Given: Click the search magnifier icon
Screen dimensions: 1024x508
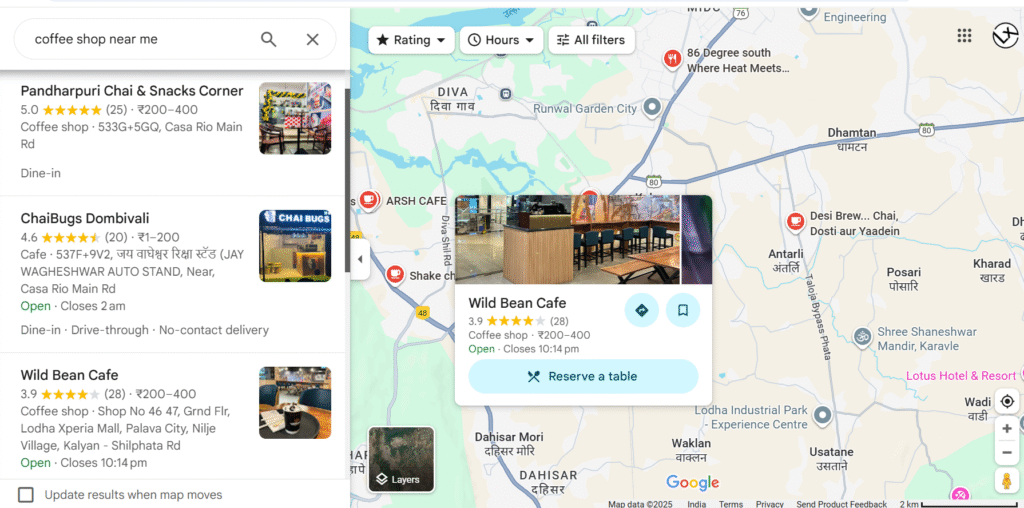Looking at the screenshot, I should coord(268,39).
